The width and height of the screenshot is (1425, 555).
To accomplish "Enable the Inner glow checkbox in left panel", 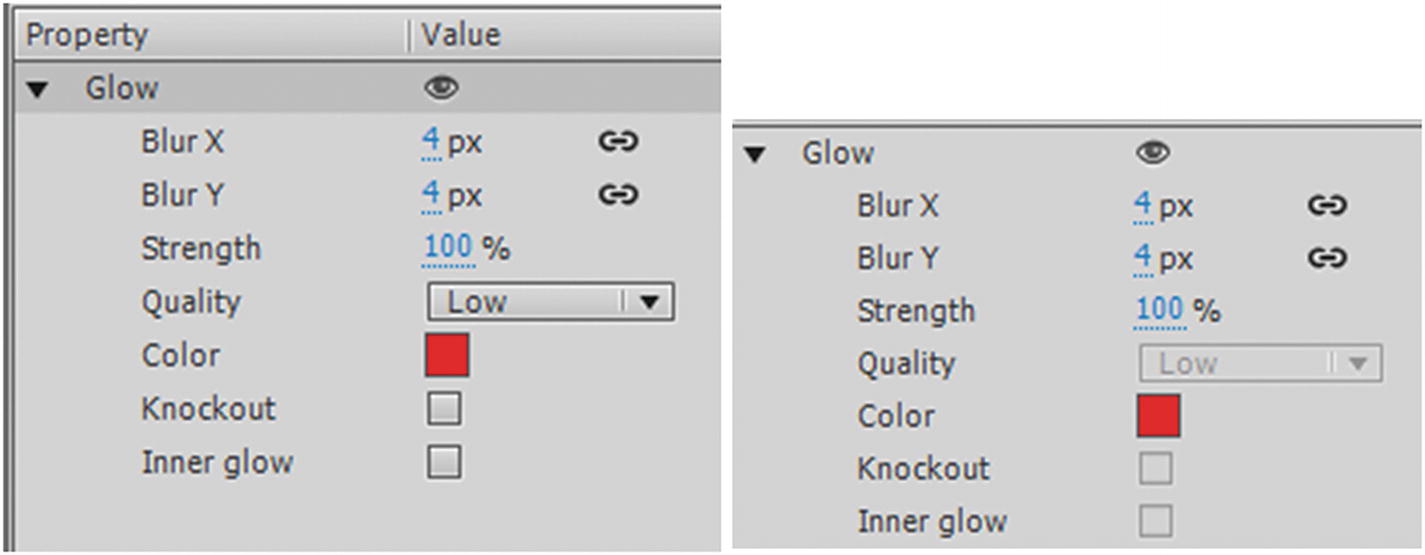I will [x=444, y=462].
